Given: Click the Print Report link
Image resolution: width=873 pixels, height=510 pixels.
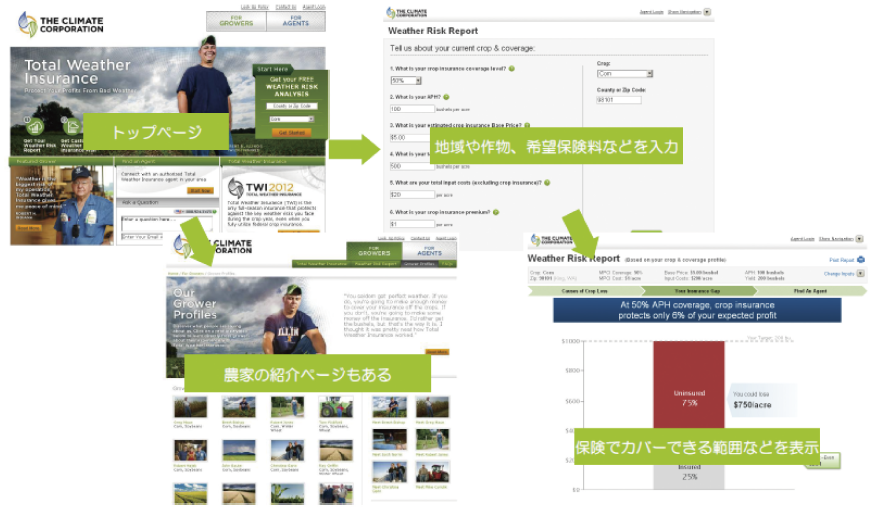Looking at the screenshot, I should [x=841, y=260].
